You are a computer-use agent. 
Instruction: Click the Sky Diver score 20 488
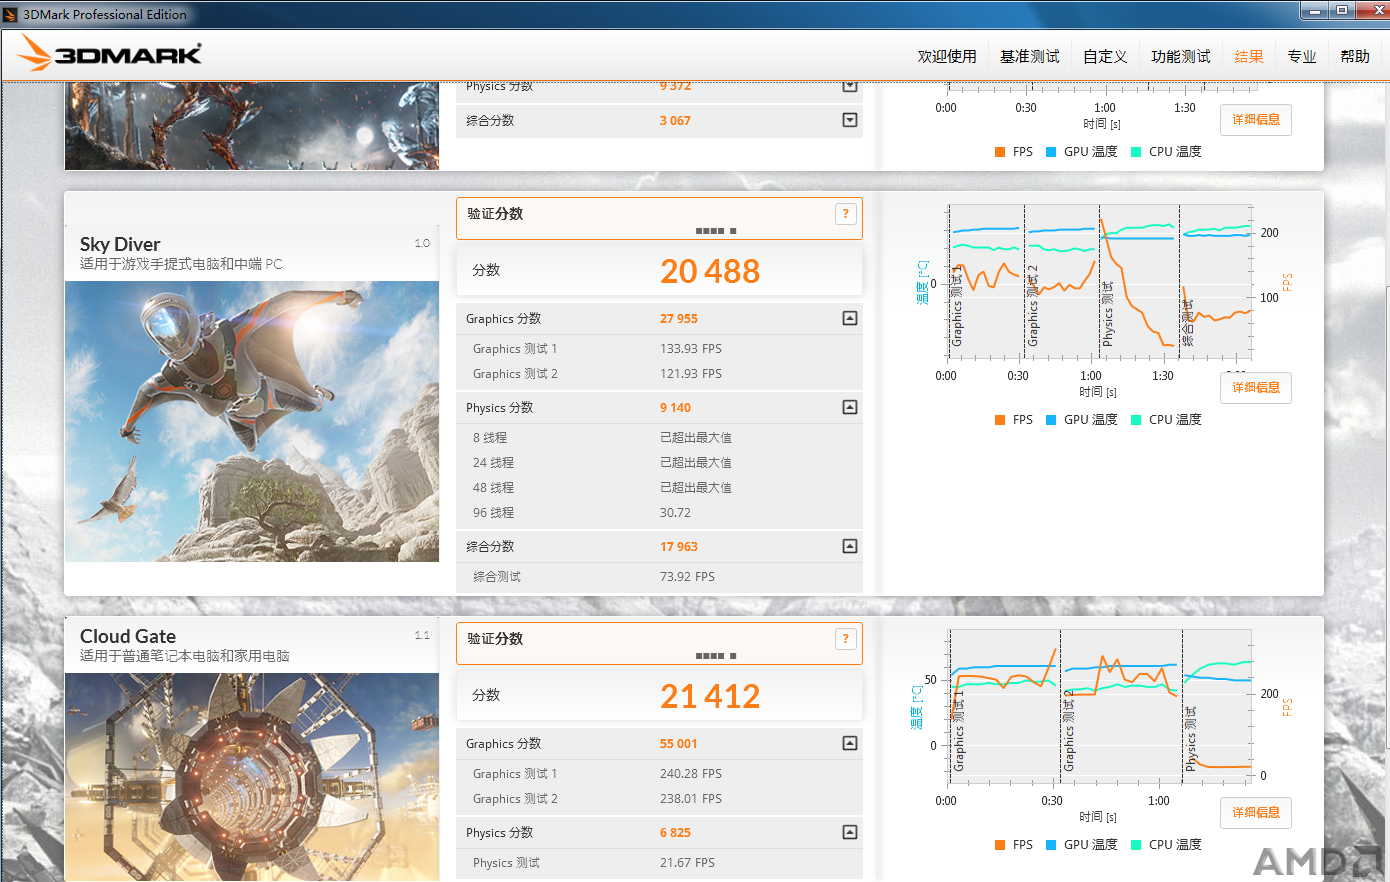[710, 271]
